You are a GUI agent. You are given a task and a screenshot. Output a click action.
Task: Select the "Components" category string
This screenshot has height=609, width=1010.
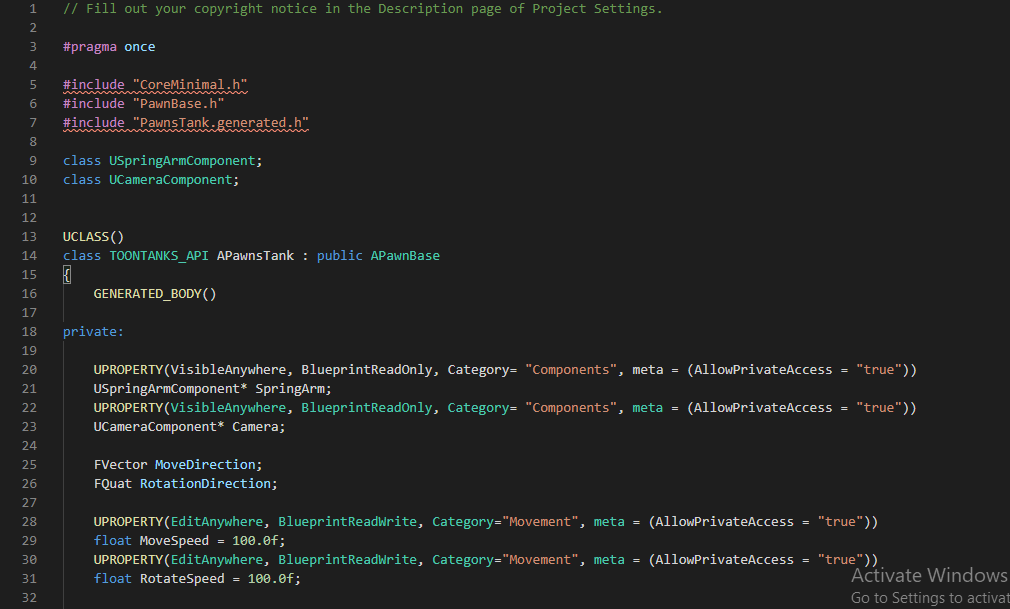[570, 369]
